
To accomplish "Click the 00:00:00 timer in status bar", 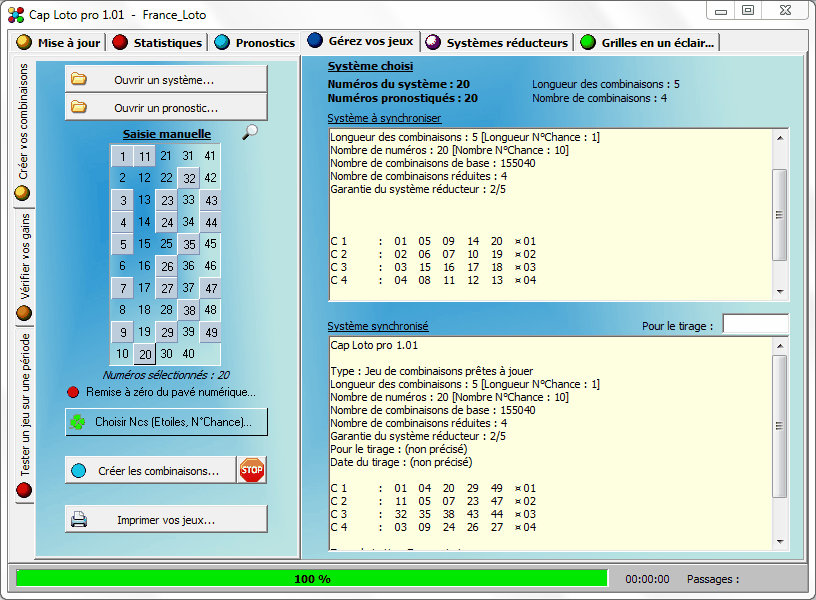I will pos(647,579).
